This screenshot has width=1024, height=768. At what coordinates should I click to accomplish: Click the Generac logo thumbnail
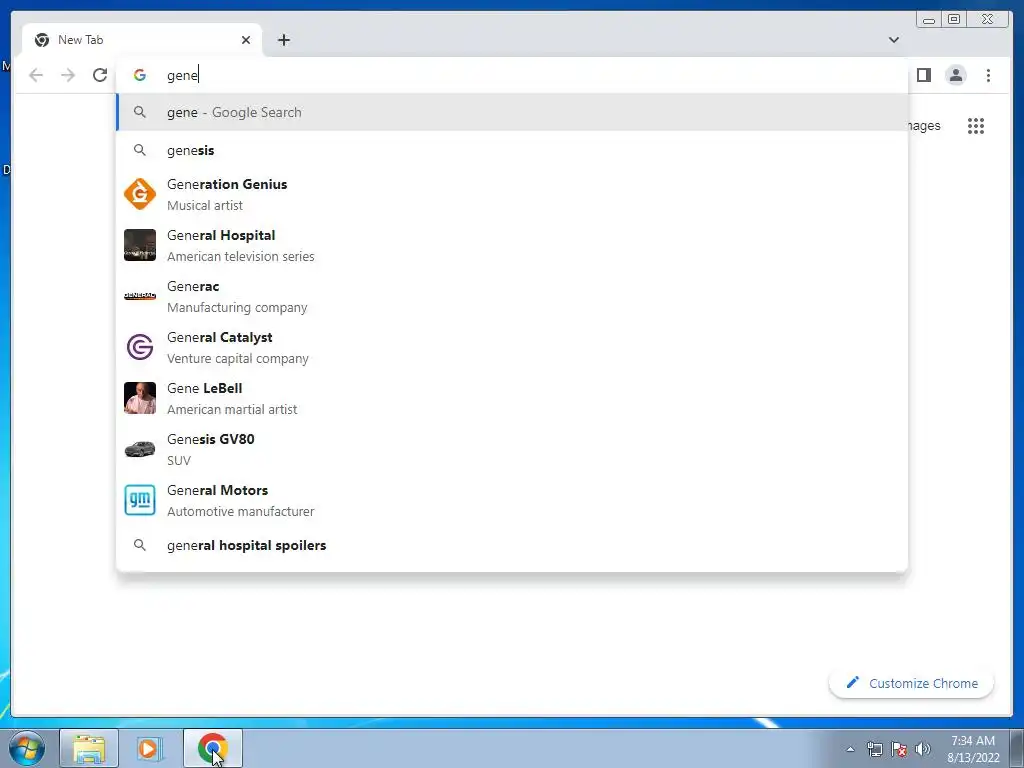pos(140,296)
